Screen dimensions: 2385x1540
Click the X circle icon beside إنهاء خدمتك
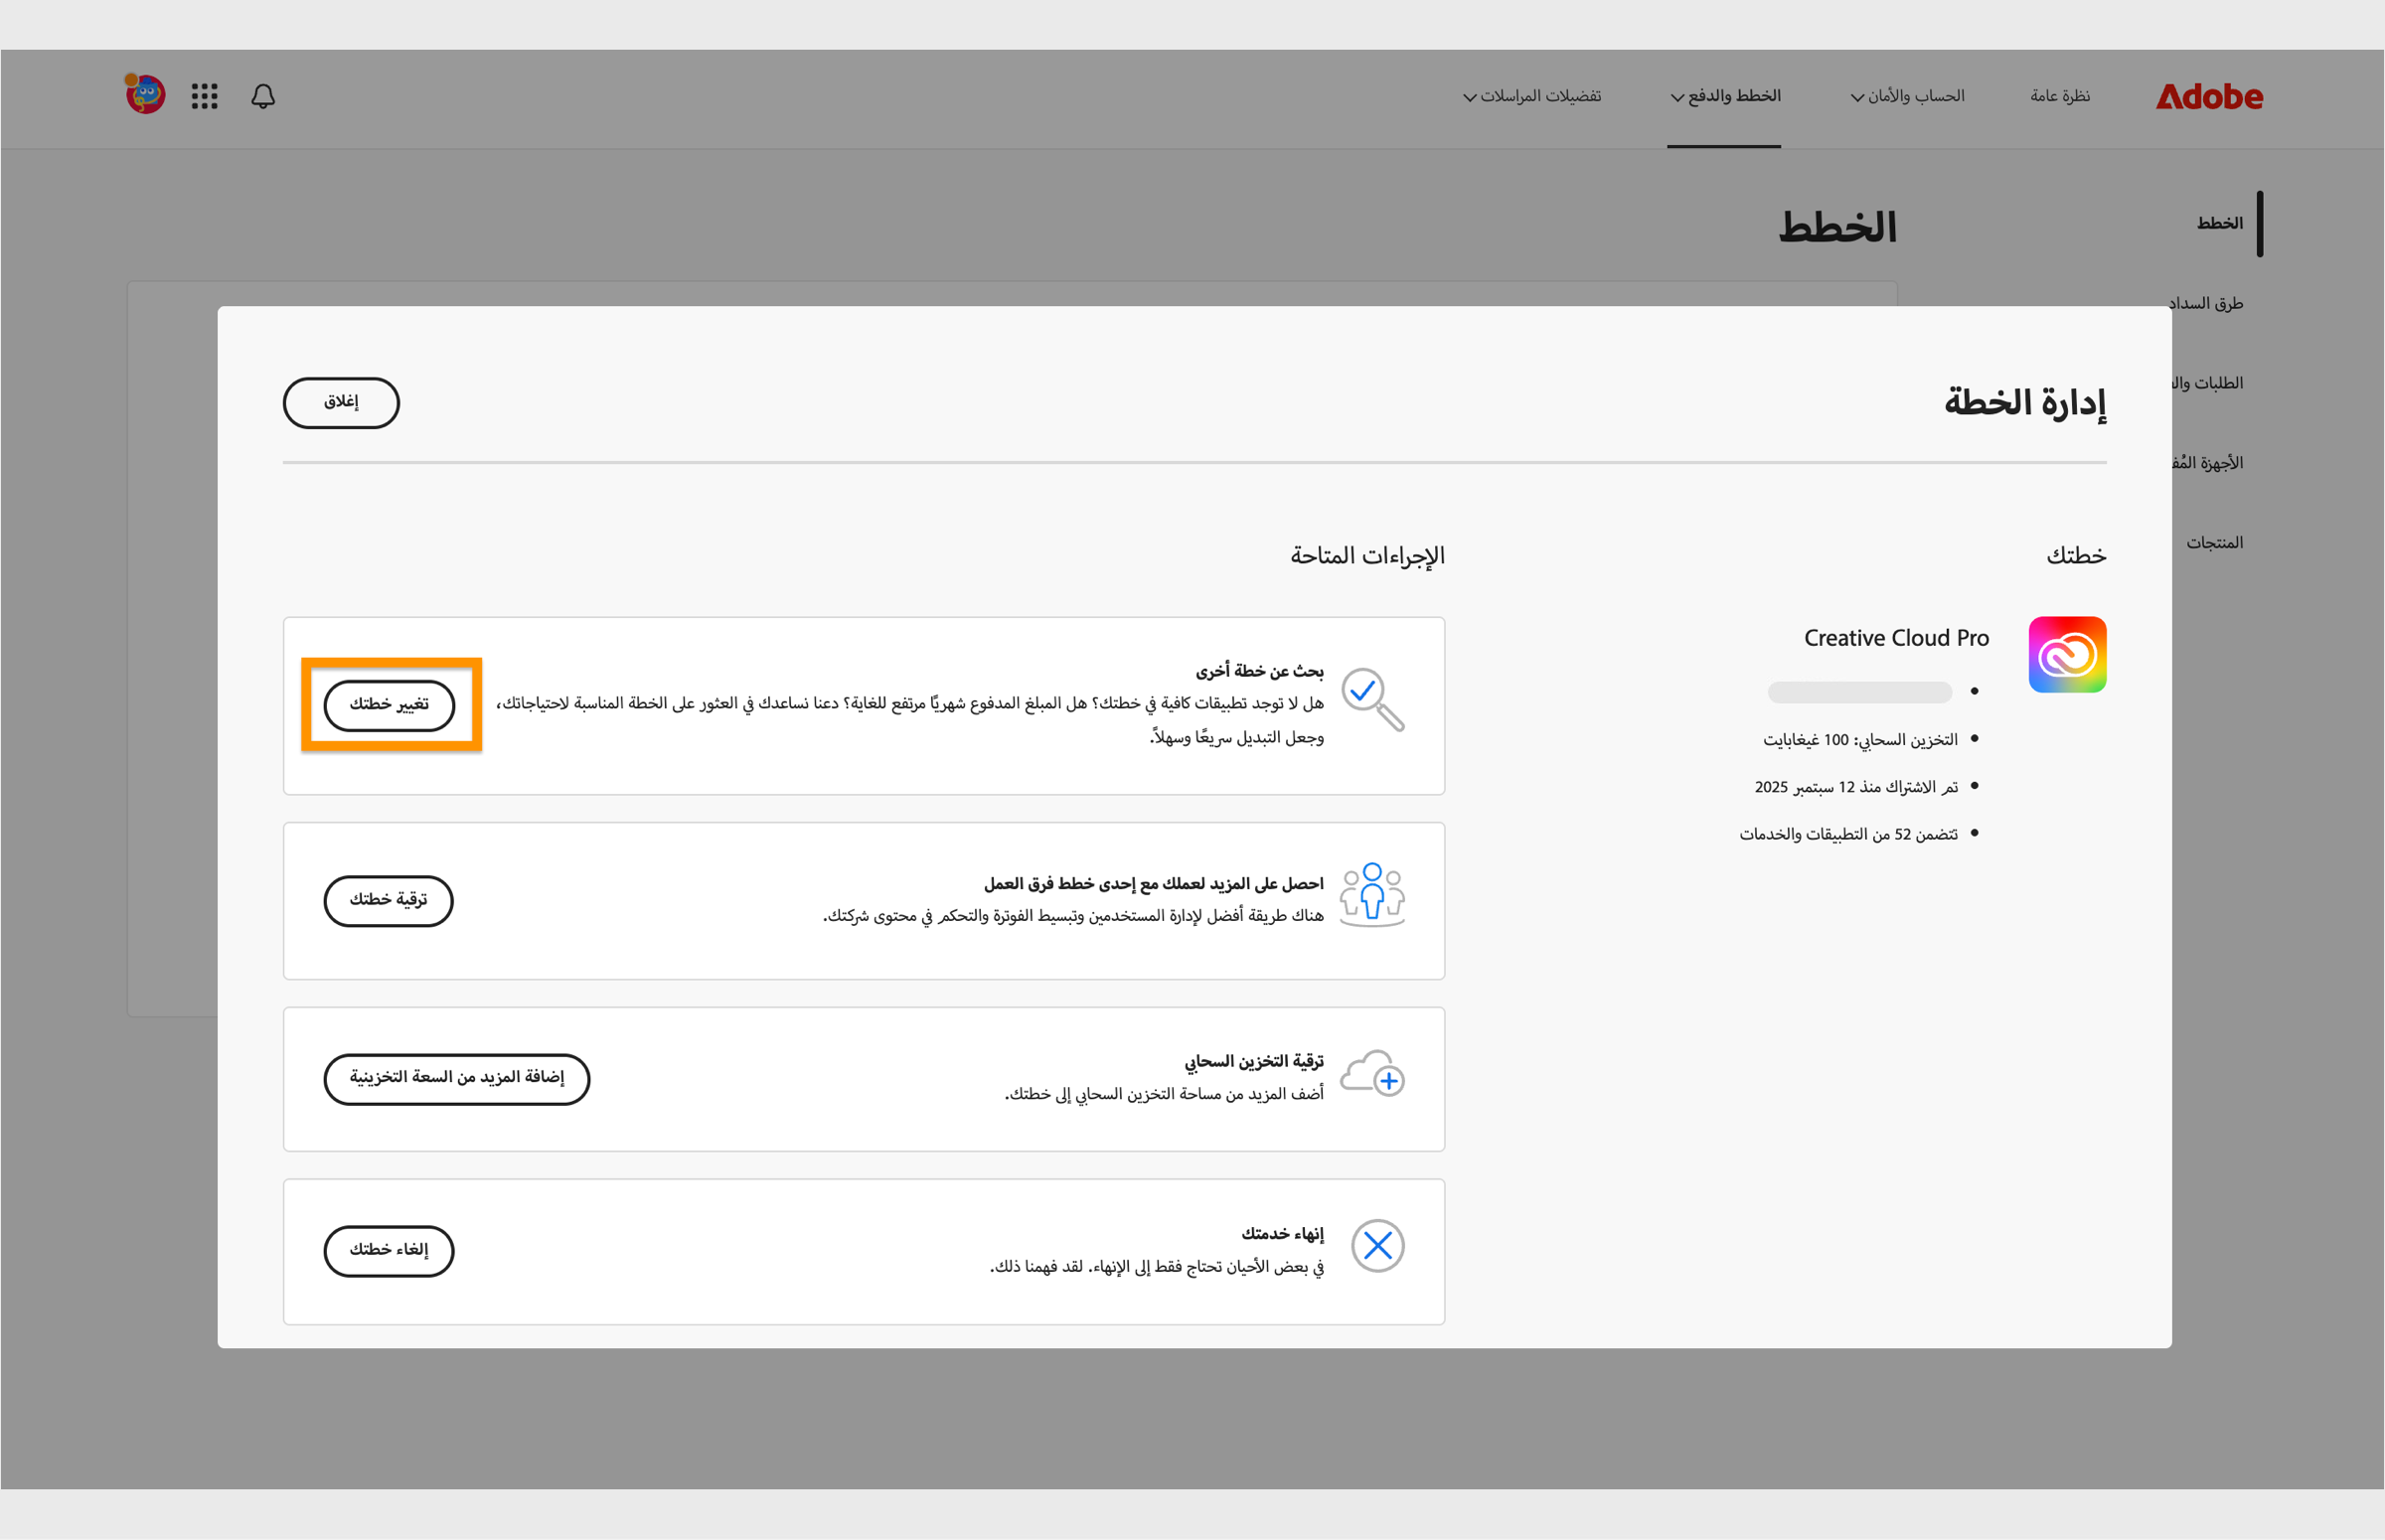pyautogui.click(x=1377, y=1246)
